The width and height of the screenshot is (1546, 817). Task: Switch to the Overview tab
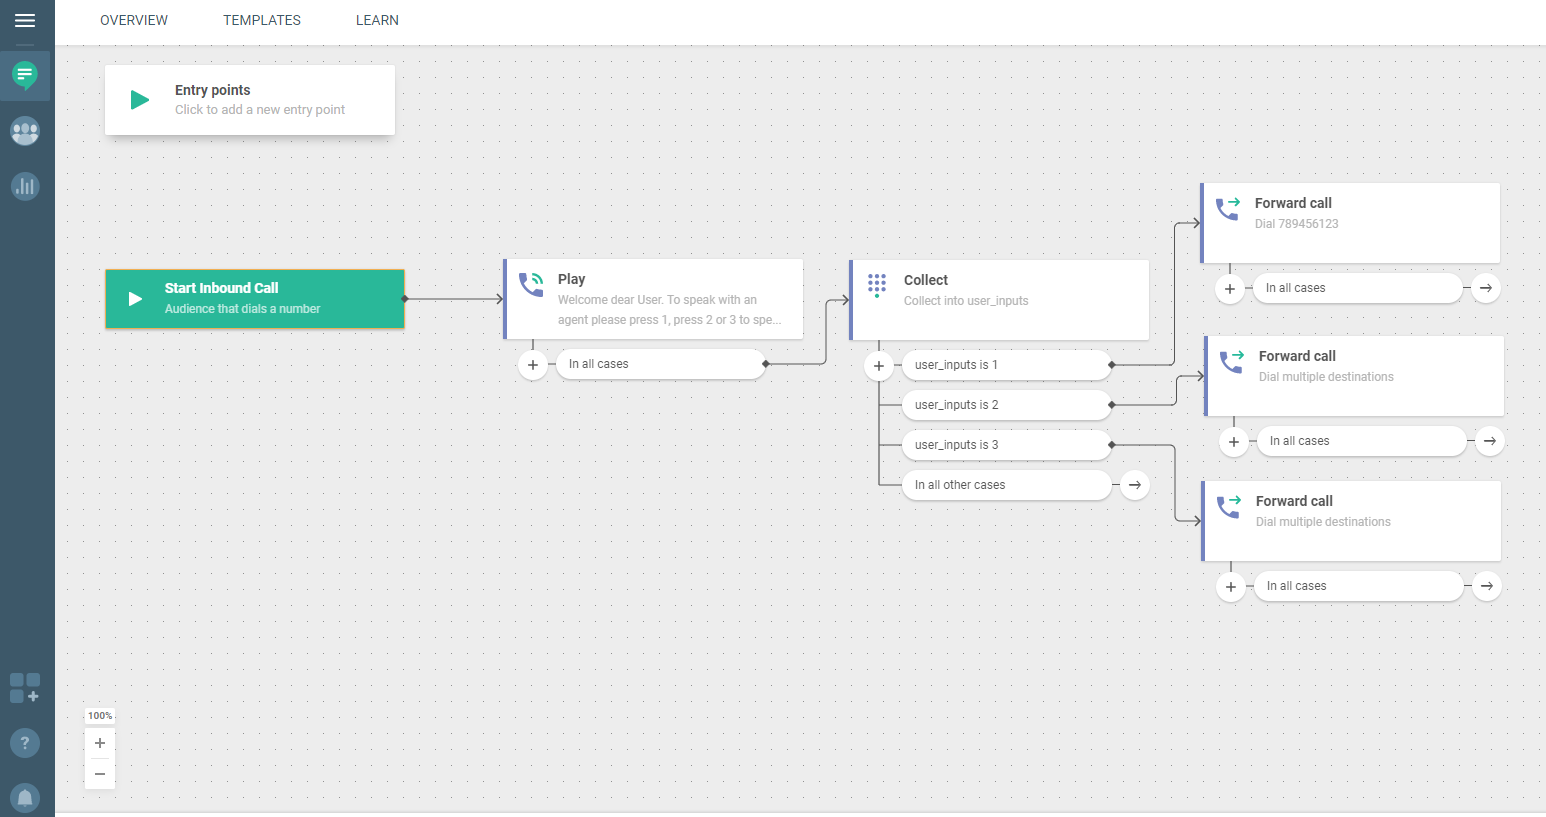134,20
